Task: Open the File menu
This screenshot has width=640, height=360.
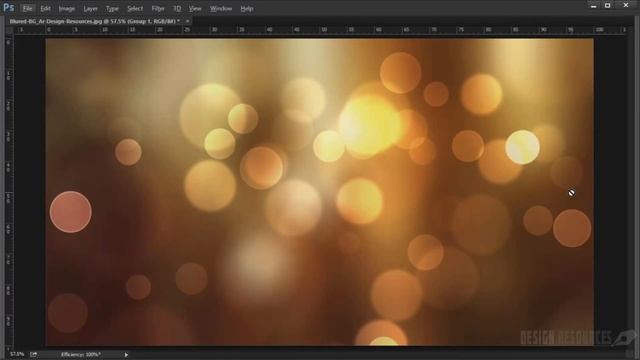Action: [27, 8]
